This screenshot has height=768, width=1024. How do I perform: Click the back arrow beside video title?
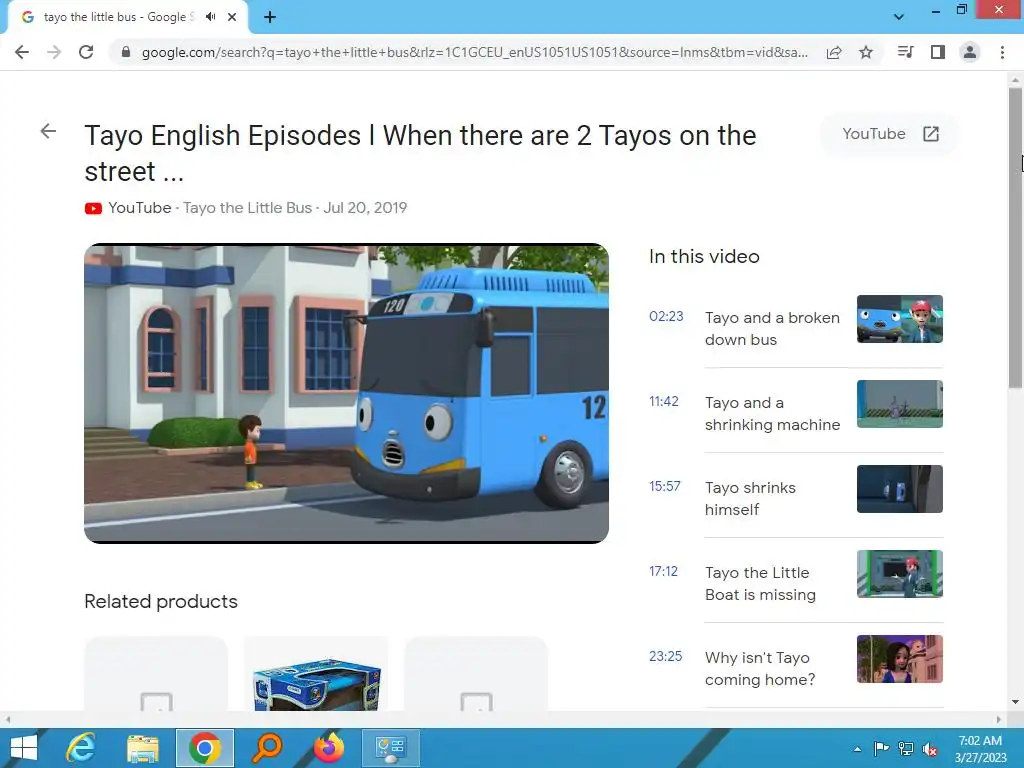[48, 131]
